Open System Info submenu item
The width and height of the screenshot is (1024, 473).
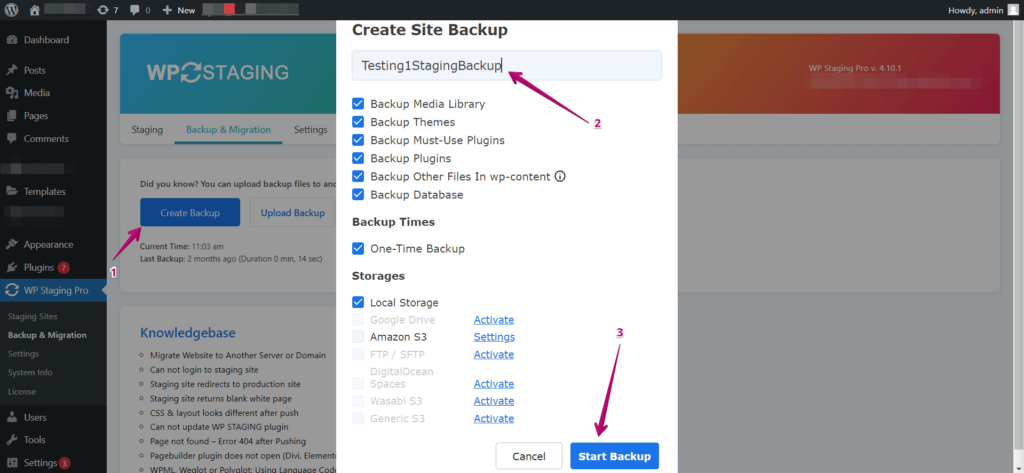(x=30, y=372)
